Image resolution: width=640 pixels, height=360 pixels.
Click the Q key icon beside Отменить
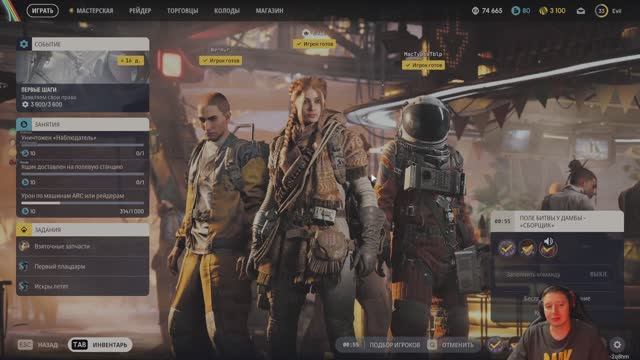pyautogui.click(x=432, y=345)
